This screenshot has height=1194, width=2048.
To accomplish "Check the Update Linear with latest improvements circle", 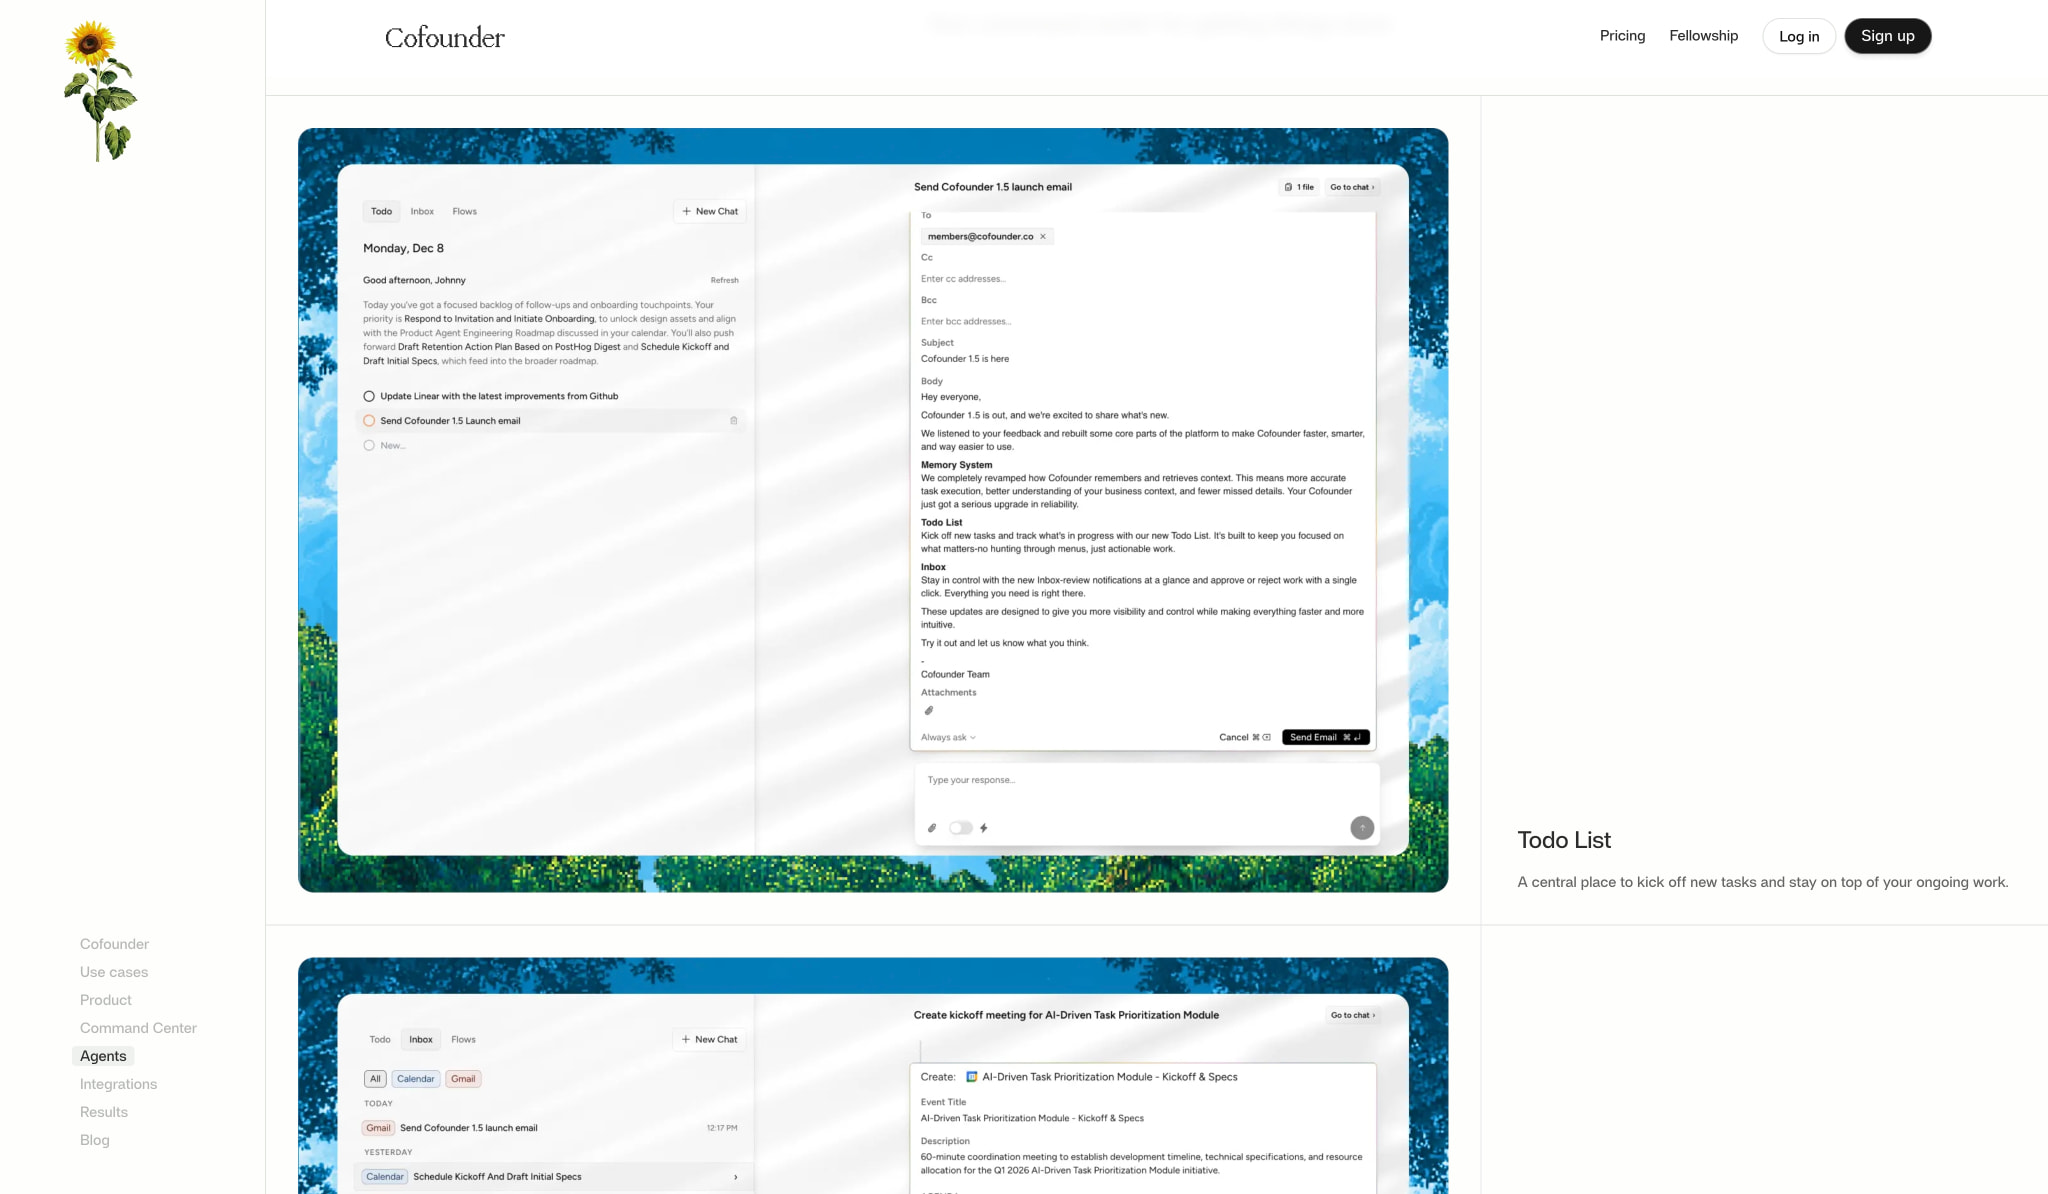I will (x=369, y=397).
